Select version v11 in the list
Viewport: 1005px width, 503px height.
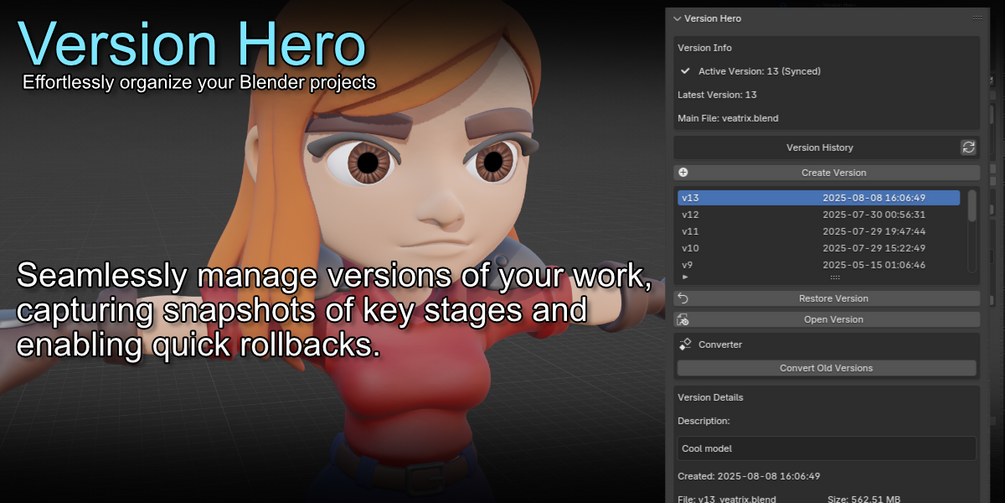click(x=818, y=231)
